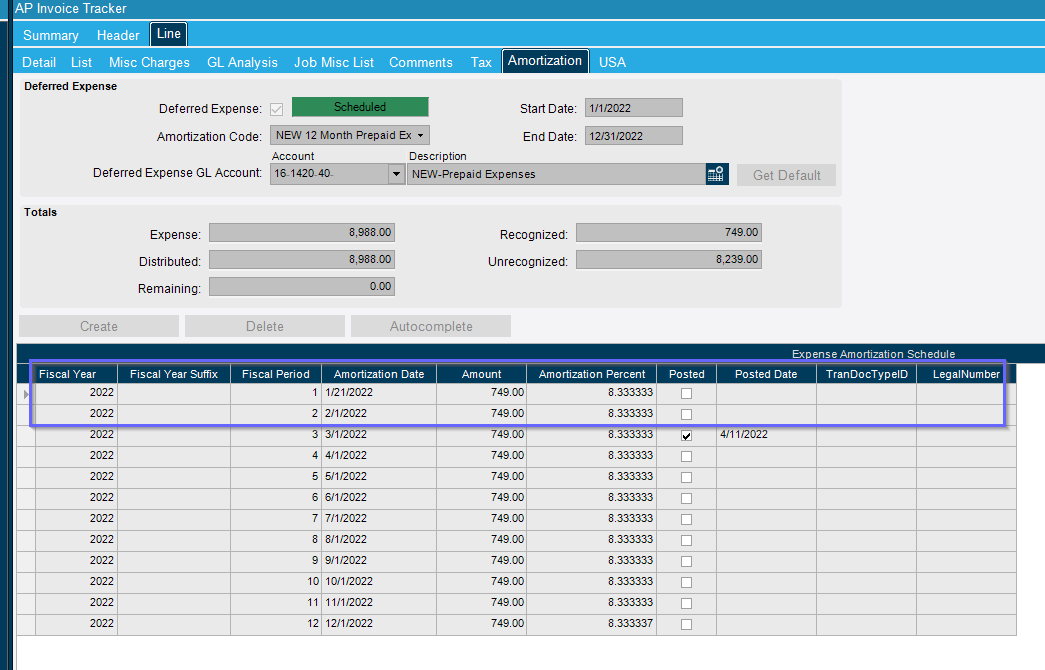The width and height of the screenshot is (1045, 670).
Task: Click the Posted Date column header
Action: click(766, 374)
